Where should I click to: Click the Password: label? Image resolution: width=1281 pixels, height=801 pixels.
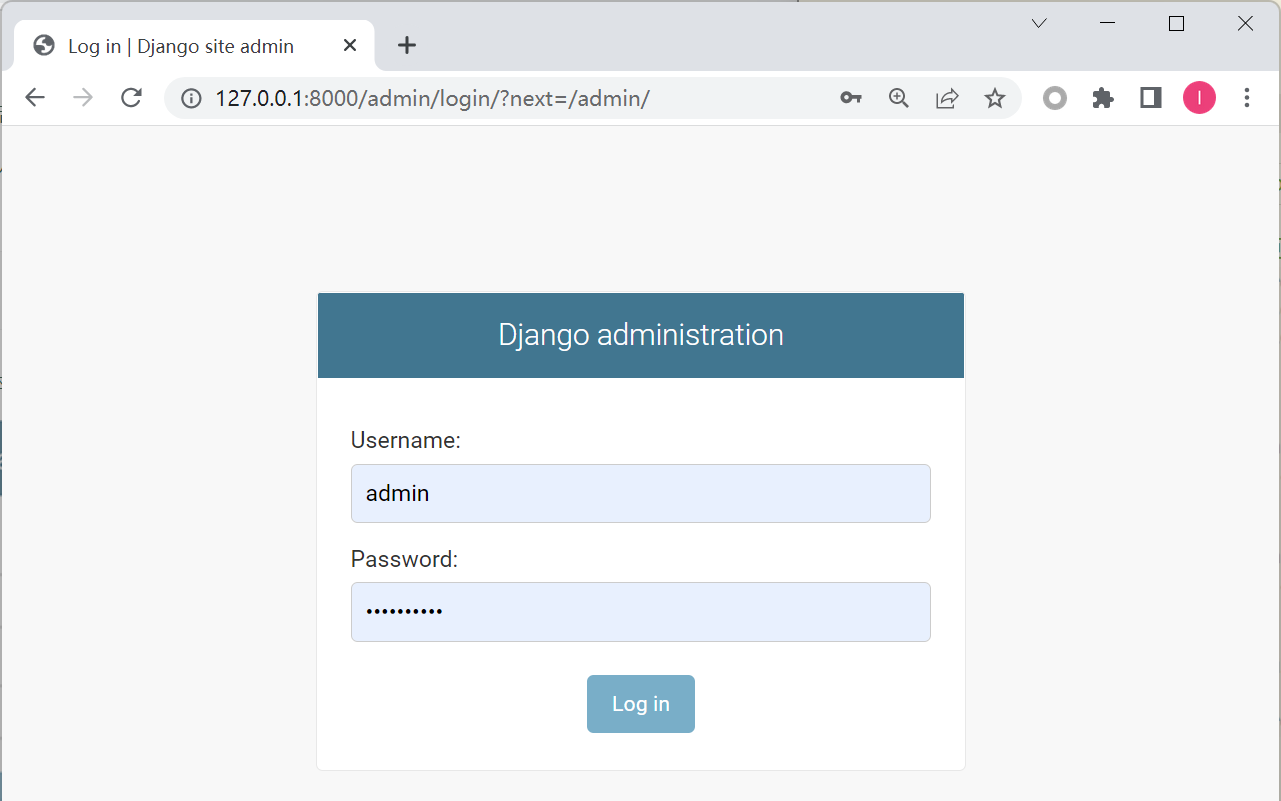pos(404,560)
